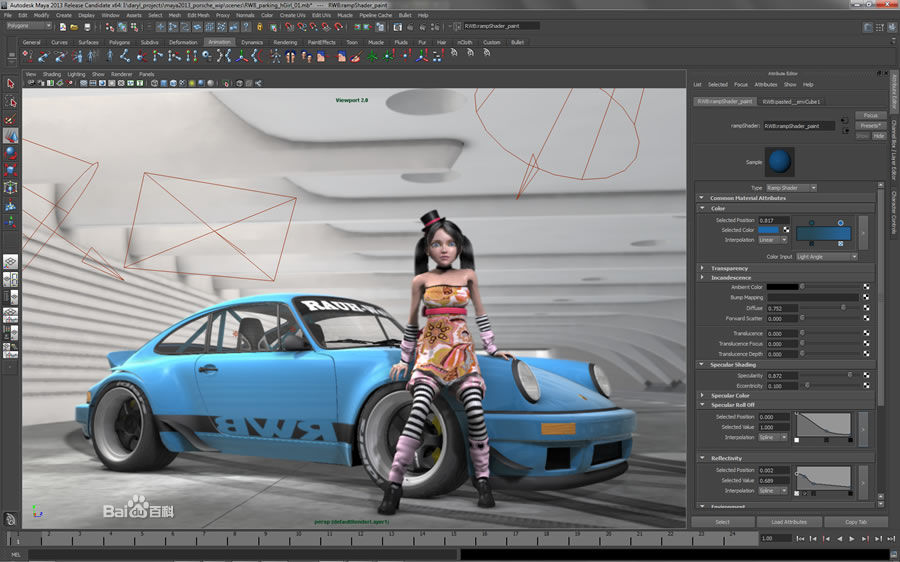Viewport: 900px width, 562px height.
Task: Collapse the Specular Shading section
Action: [701, 365]
